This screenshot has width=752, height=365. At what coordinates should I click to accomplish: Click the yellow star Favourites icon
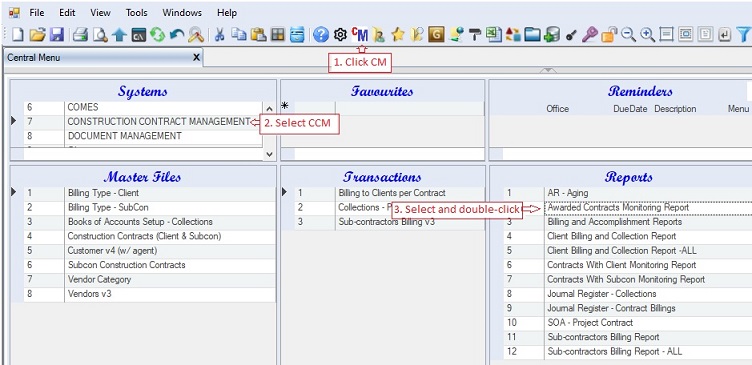point(398,35)
